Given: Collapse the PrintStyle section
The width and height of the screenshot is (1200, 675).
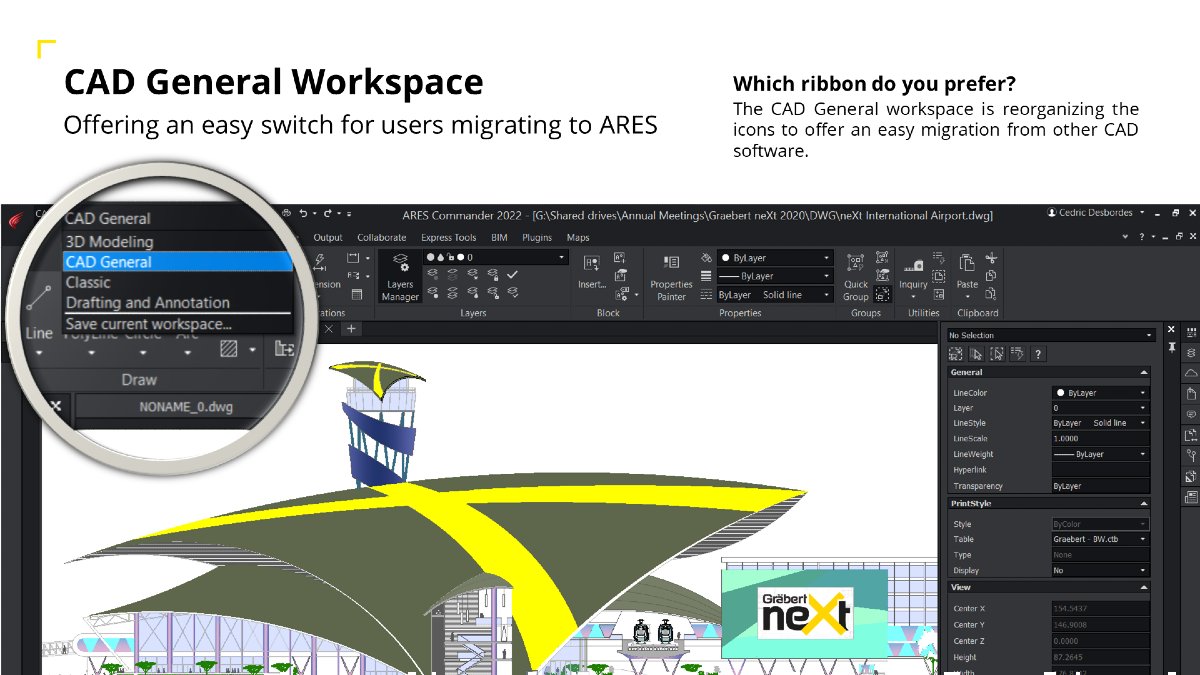Looking at the screenshot, I should 1144,504.
